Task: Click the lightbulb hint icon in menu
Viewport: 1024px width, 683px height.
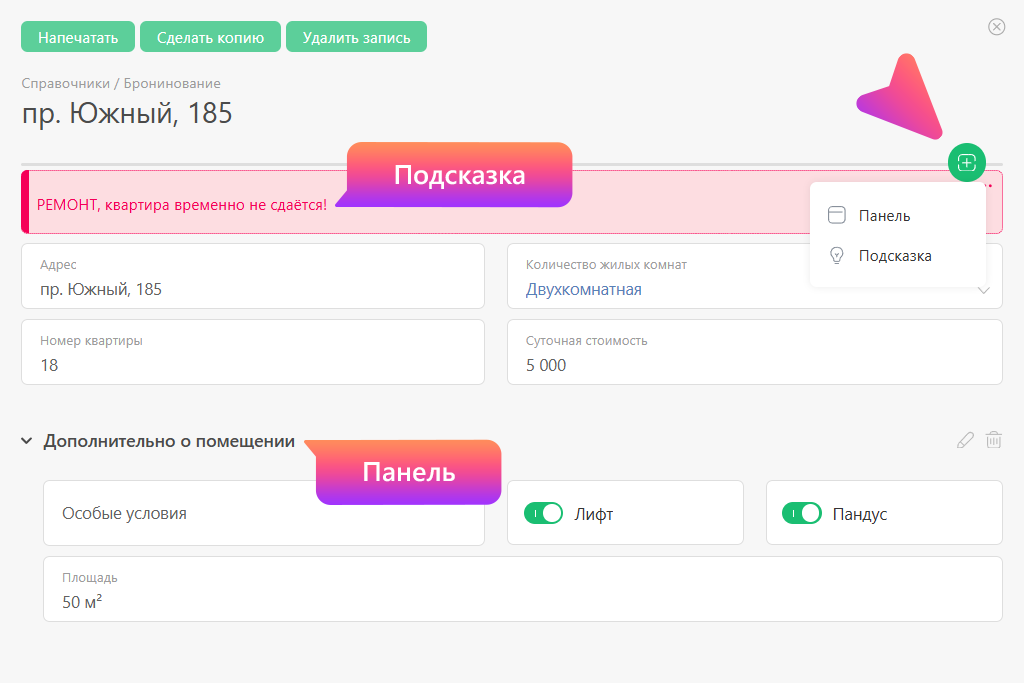Action: [x=837, y=256]
